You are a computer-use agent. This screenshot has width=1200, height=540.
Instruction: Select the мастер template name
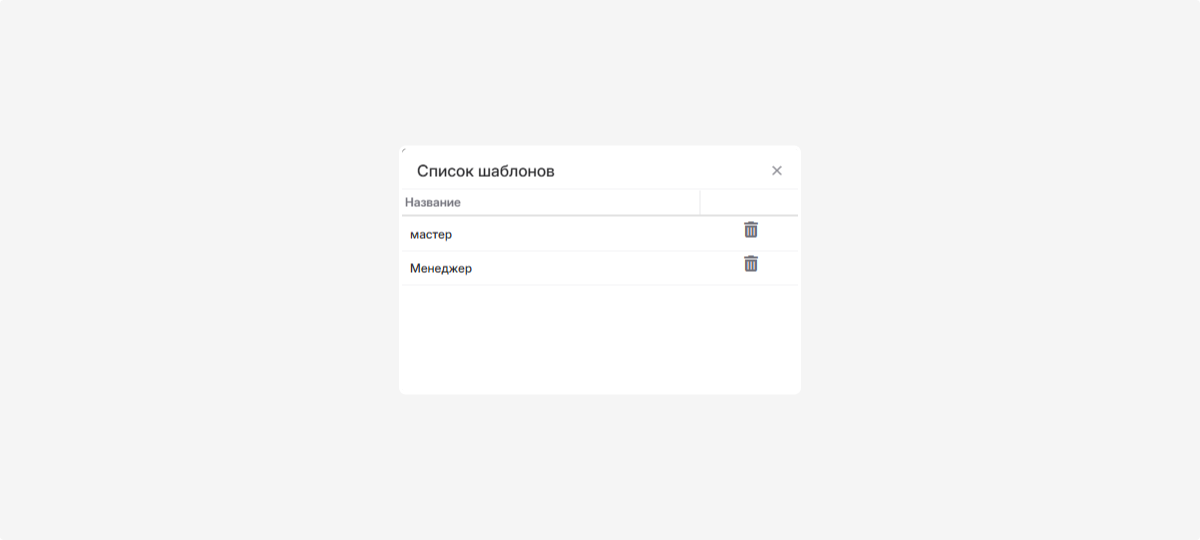[x=431, y=234]
